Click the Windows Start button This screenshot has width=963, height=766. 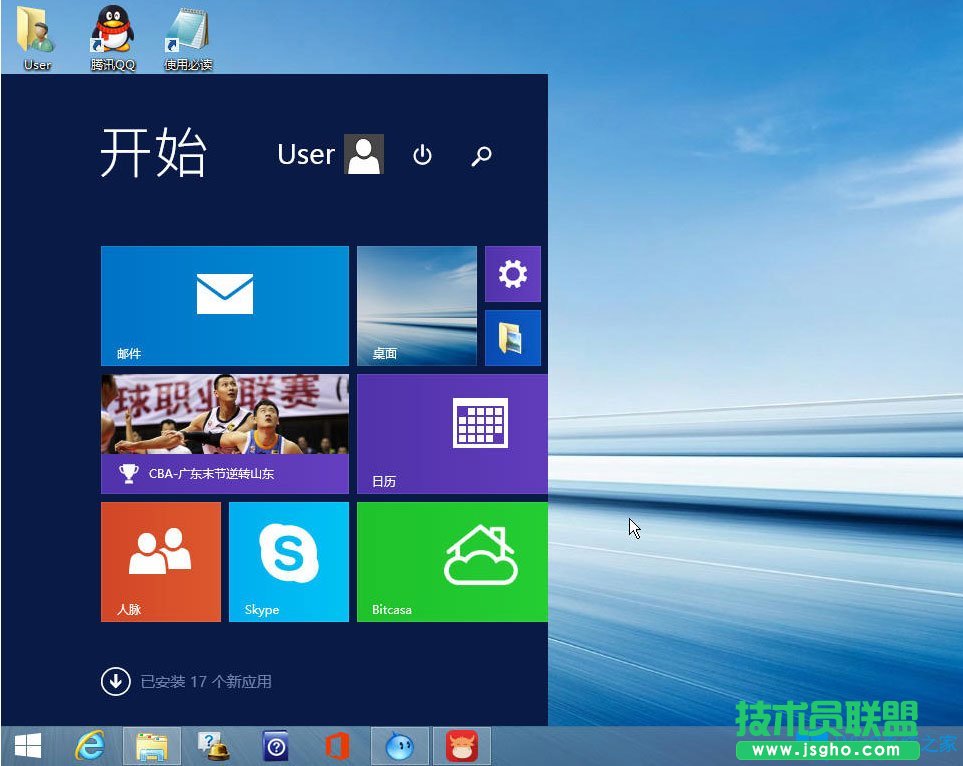(x=27, y=745)
